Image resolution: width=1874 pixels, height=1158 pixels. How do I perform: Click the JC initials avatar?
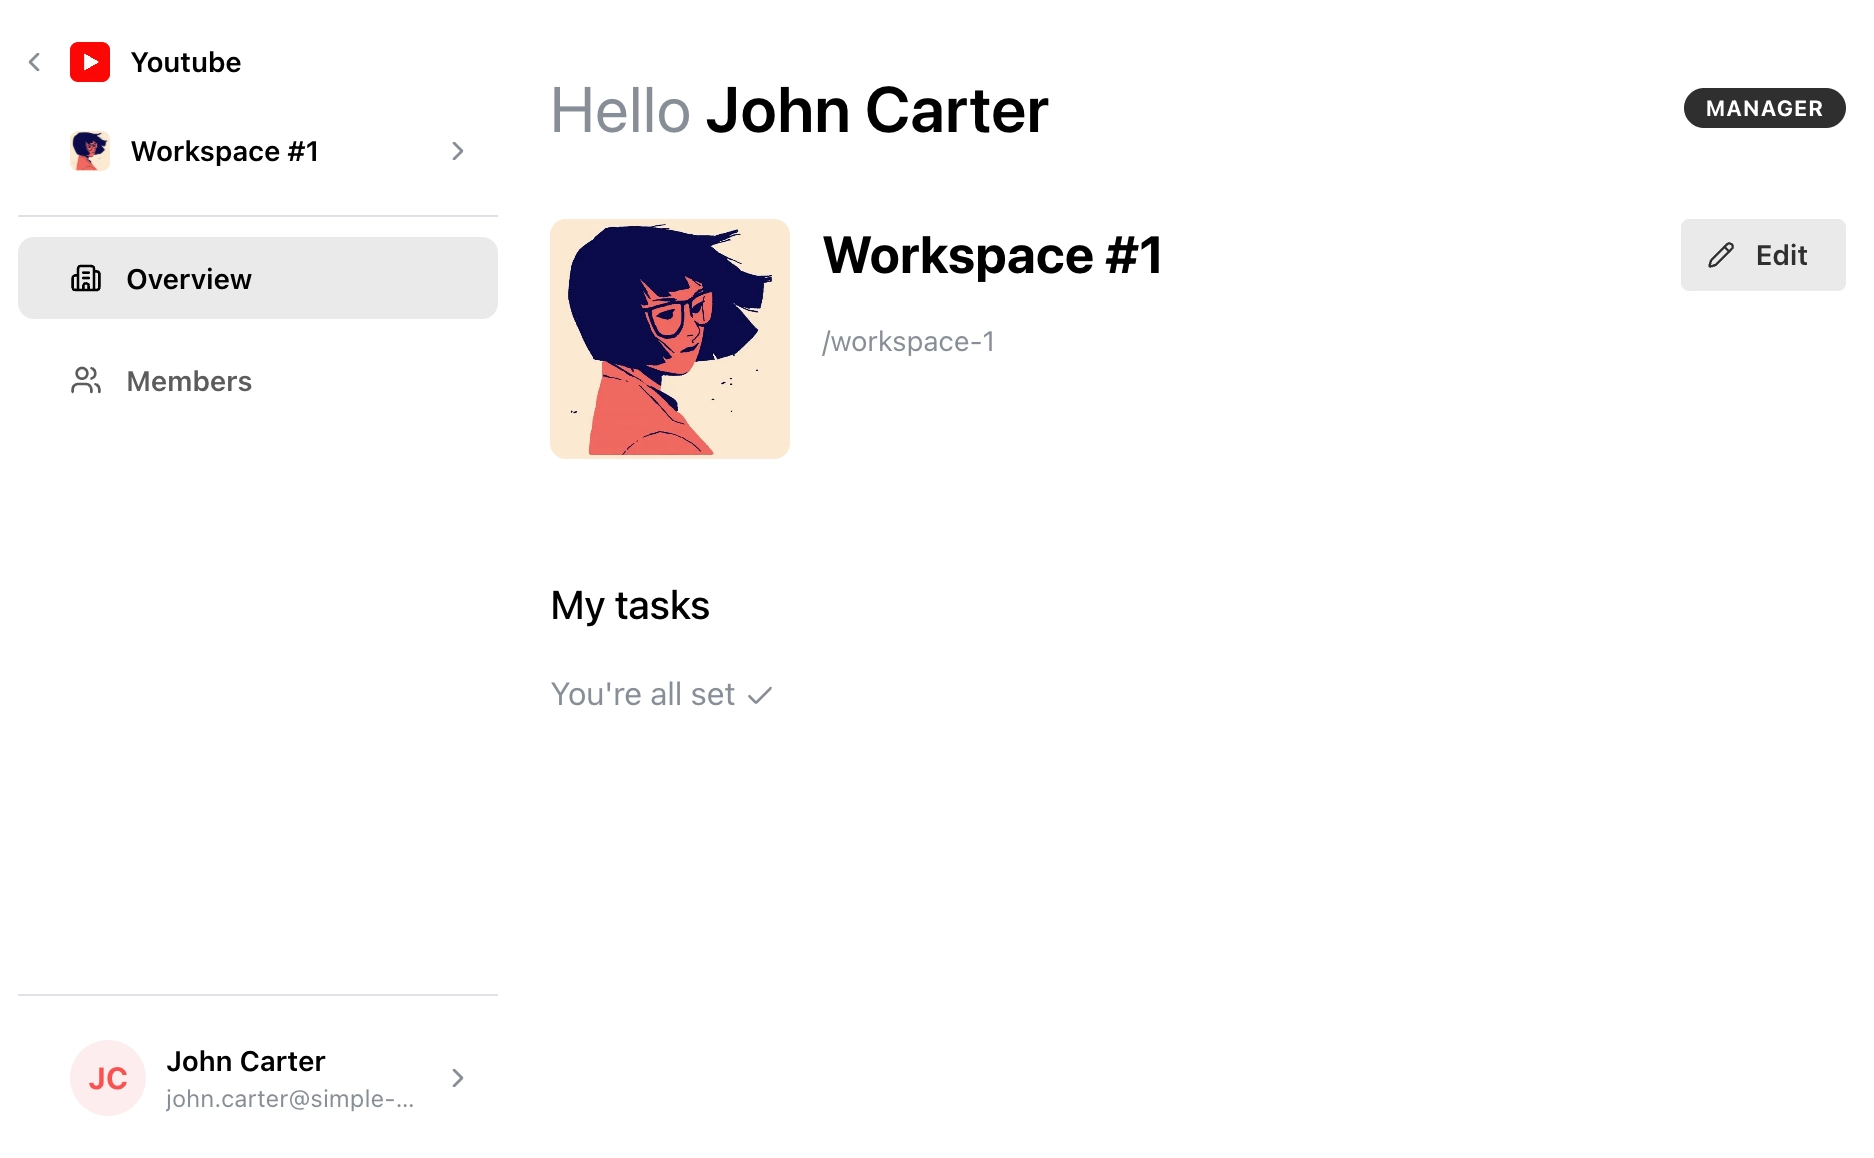tap(108, 1078)
